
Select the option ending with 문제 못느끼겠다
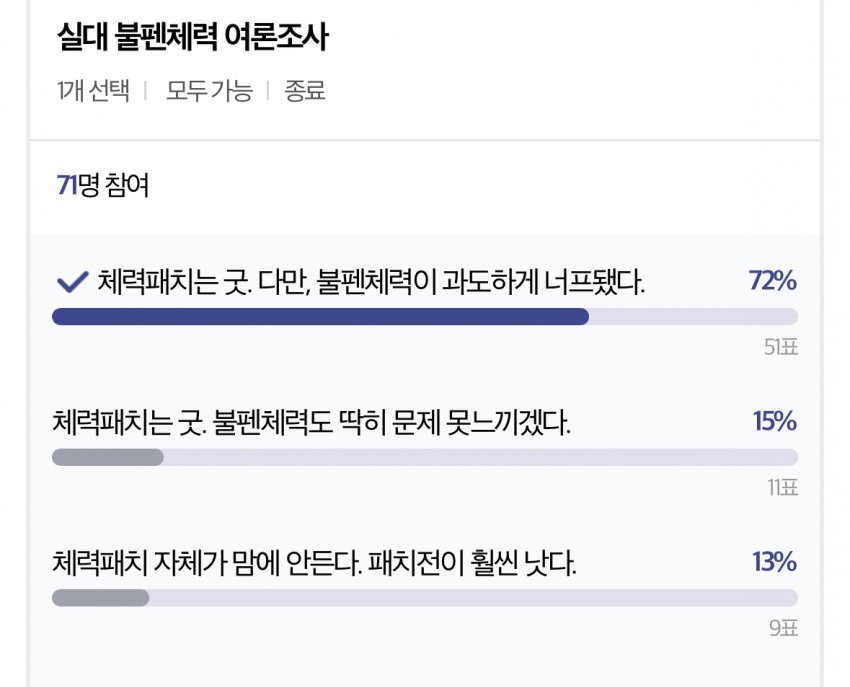coord(311,423)
